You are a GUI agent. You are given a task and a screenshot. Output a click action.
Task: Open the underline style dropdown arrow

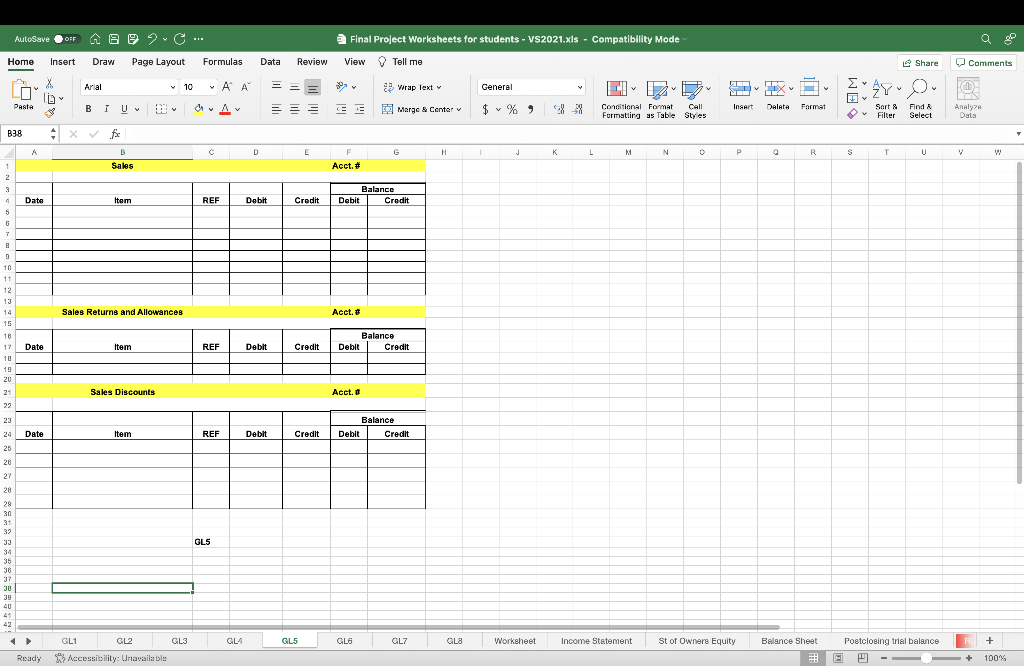[x=137, y=109]
